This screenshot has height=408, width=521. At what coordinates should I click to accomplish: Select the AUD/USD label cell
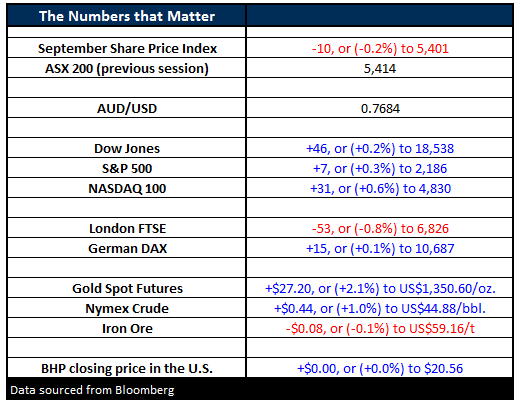[127, 108]
